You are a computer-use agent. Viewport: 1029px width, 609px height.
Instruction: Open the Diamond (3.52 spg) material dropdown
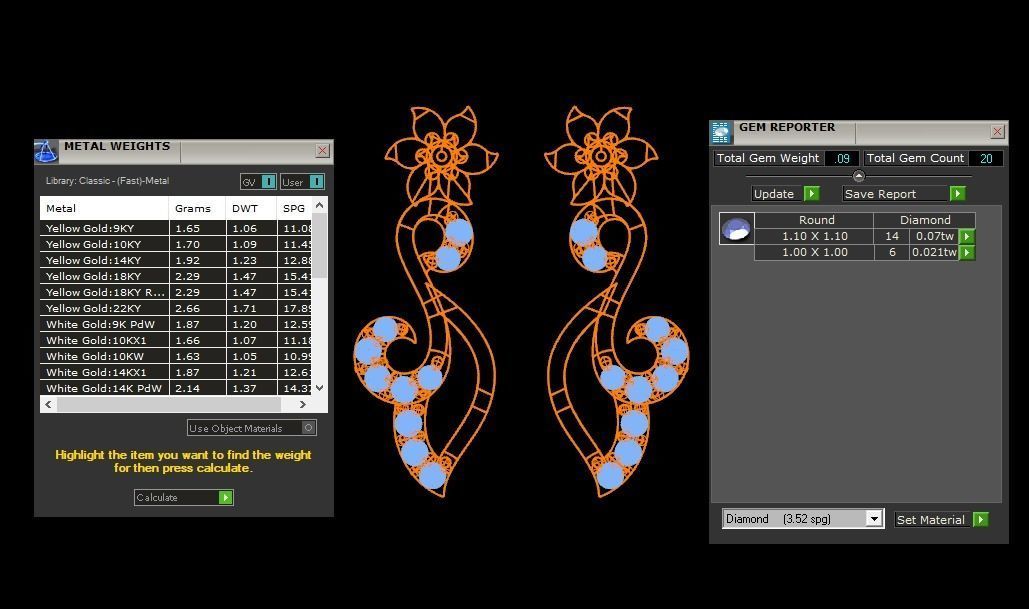pos(873,519)
